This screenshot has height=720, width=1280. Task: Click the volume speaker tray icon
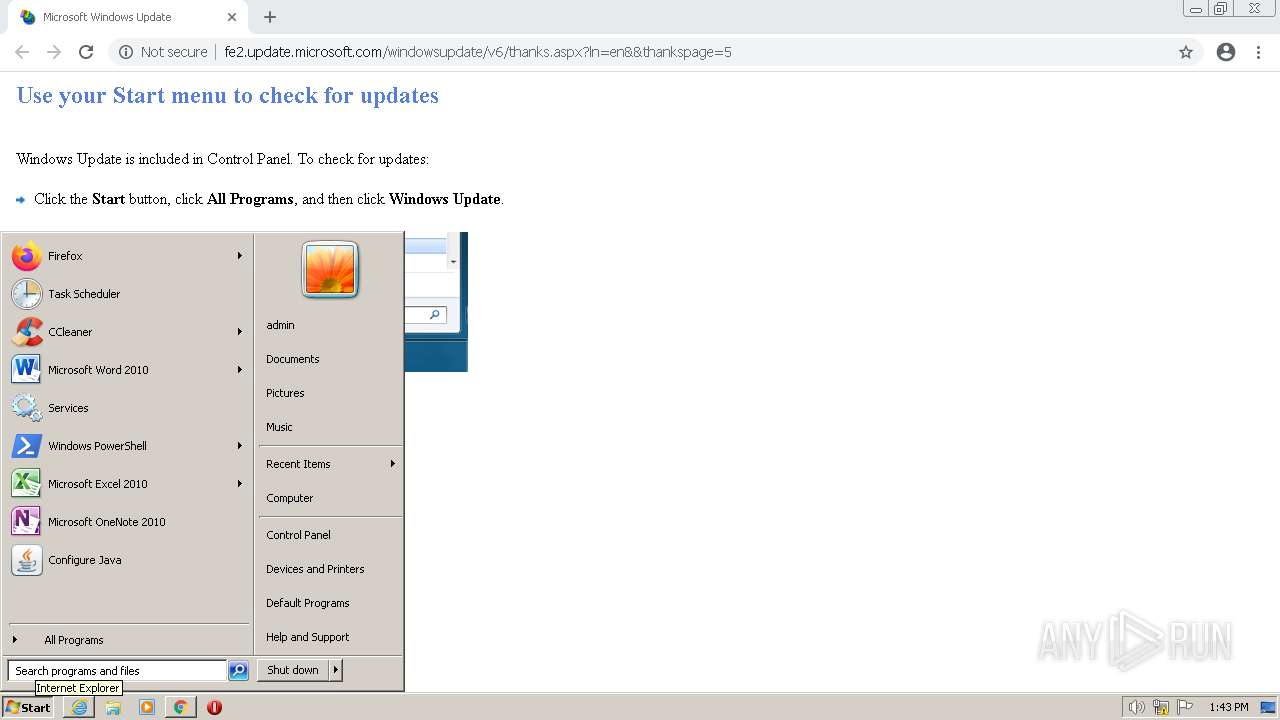pyautogui.click(x=1136, y=707)
